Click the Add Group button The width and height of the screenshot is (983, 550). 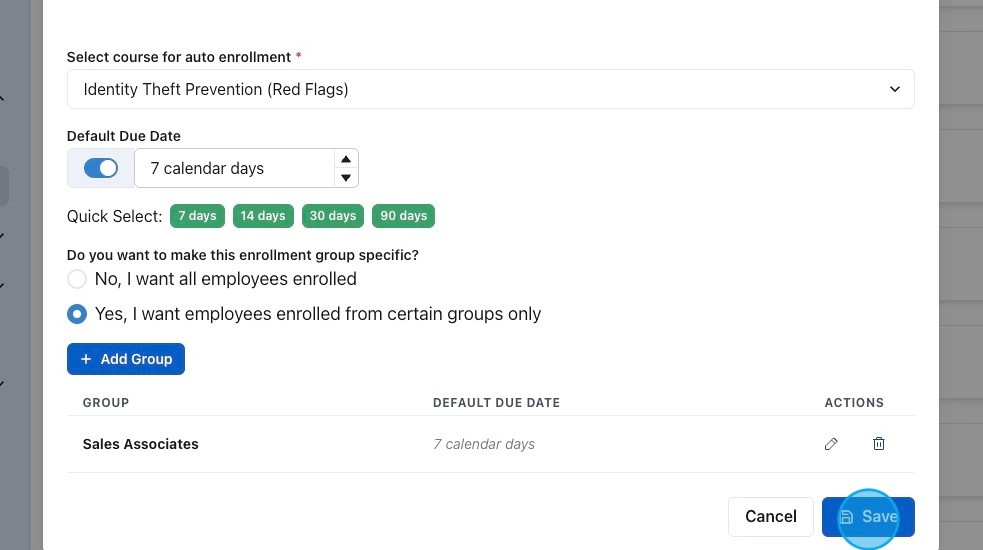coord(126,359)
